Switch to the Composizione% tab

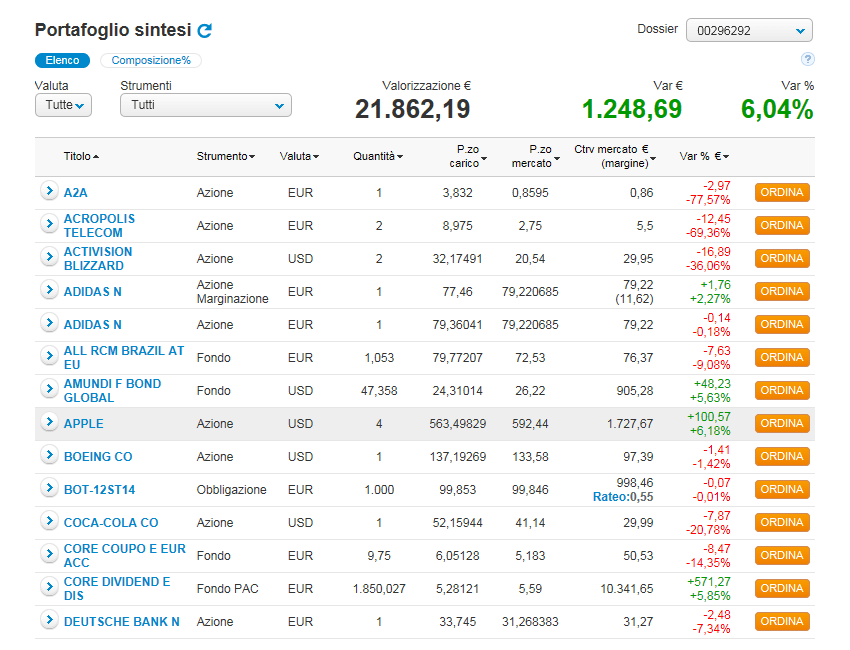(x=151, y=60)
